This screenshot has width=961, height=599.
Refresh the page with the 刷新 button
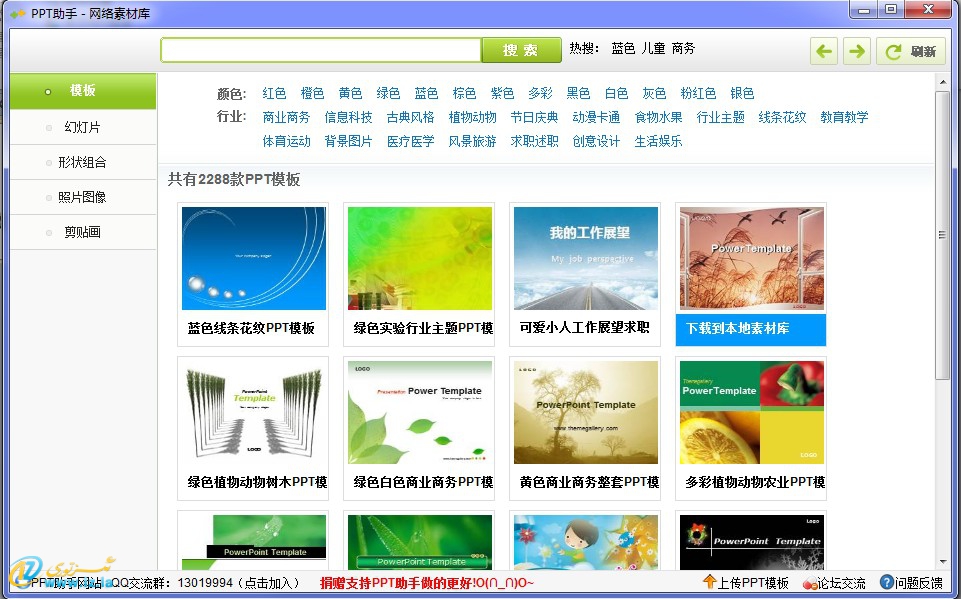pos(911,51)
